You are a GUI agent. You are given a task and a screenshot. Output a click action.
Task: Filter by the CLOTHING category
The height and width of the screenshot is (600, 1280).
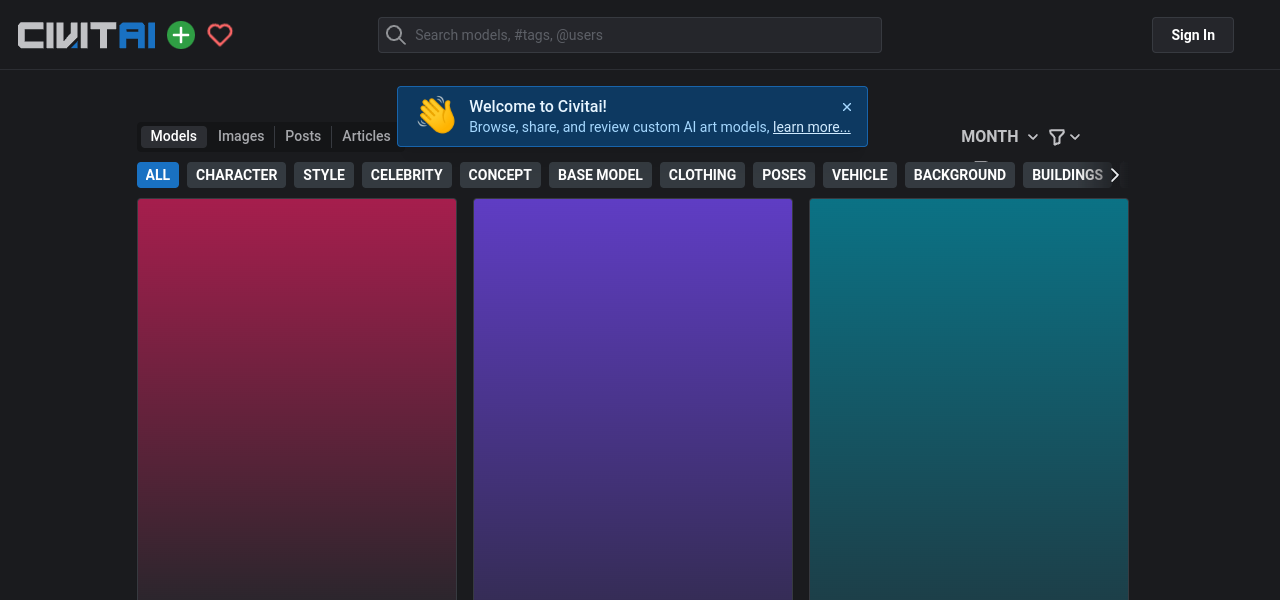702,175
